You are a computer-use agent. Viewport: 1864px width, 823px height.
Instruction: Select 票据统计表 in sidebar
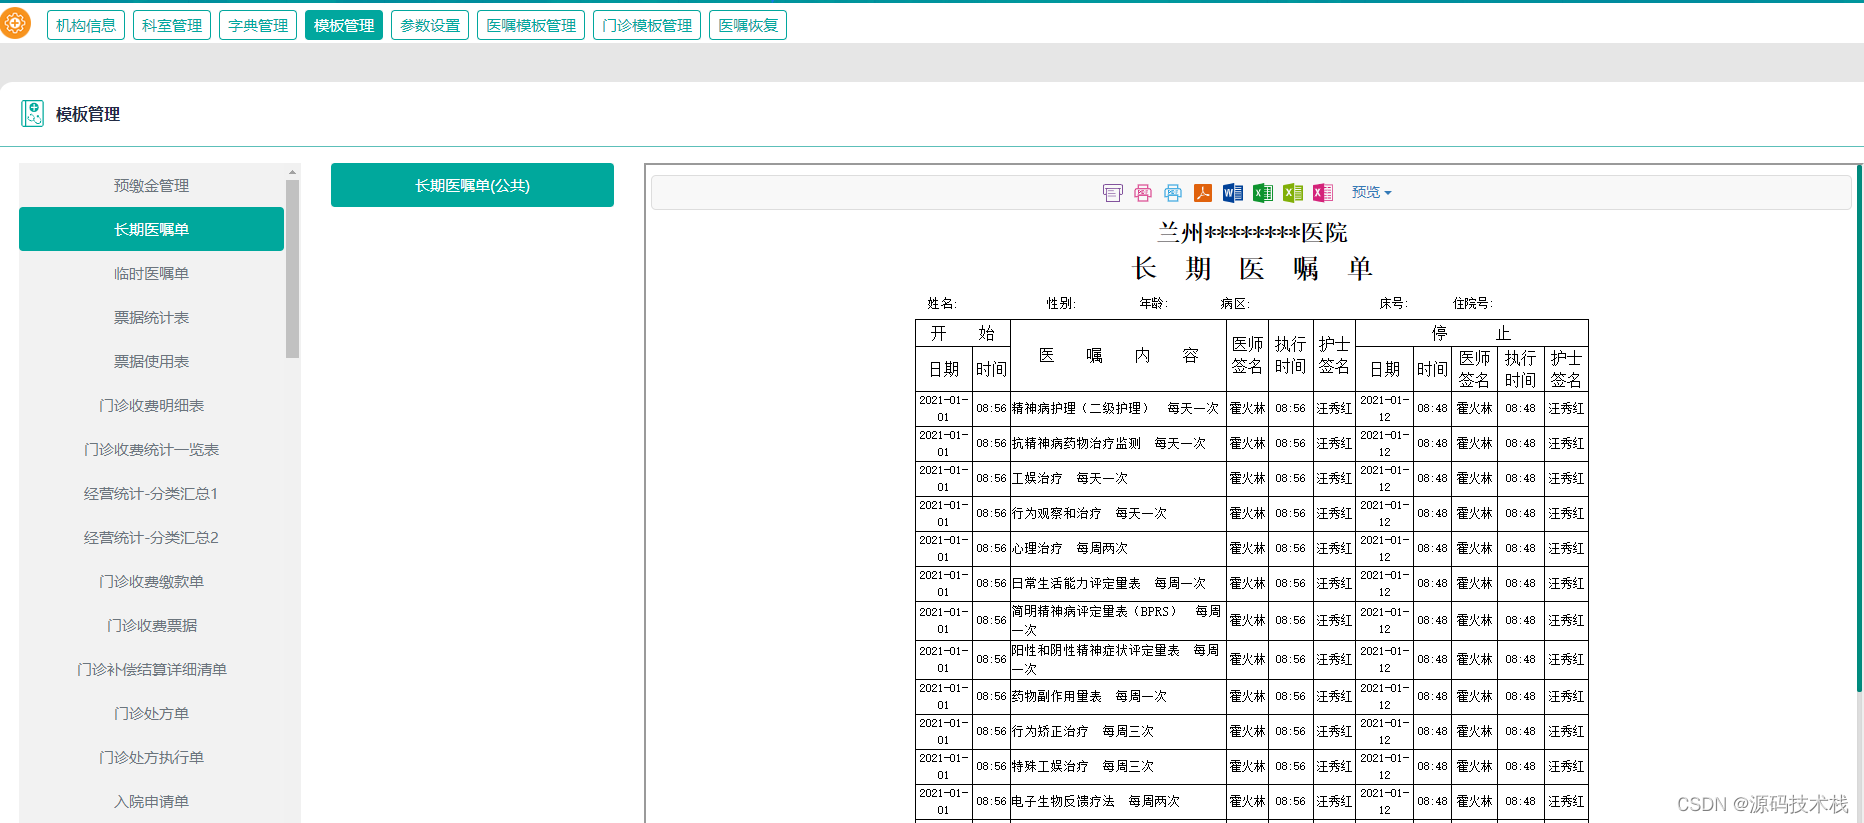pyautogui.click(x=151, y=317)
